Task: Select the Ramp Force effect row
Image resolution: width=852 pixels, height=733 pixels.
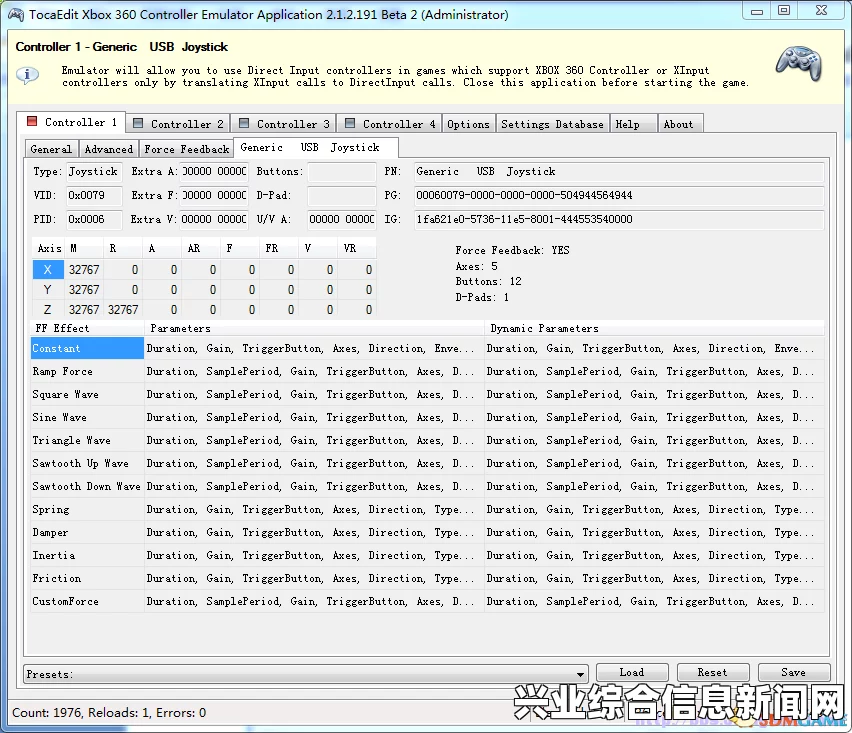Action: [x=428, y=372]
